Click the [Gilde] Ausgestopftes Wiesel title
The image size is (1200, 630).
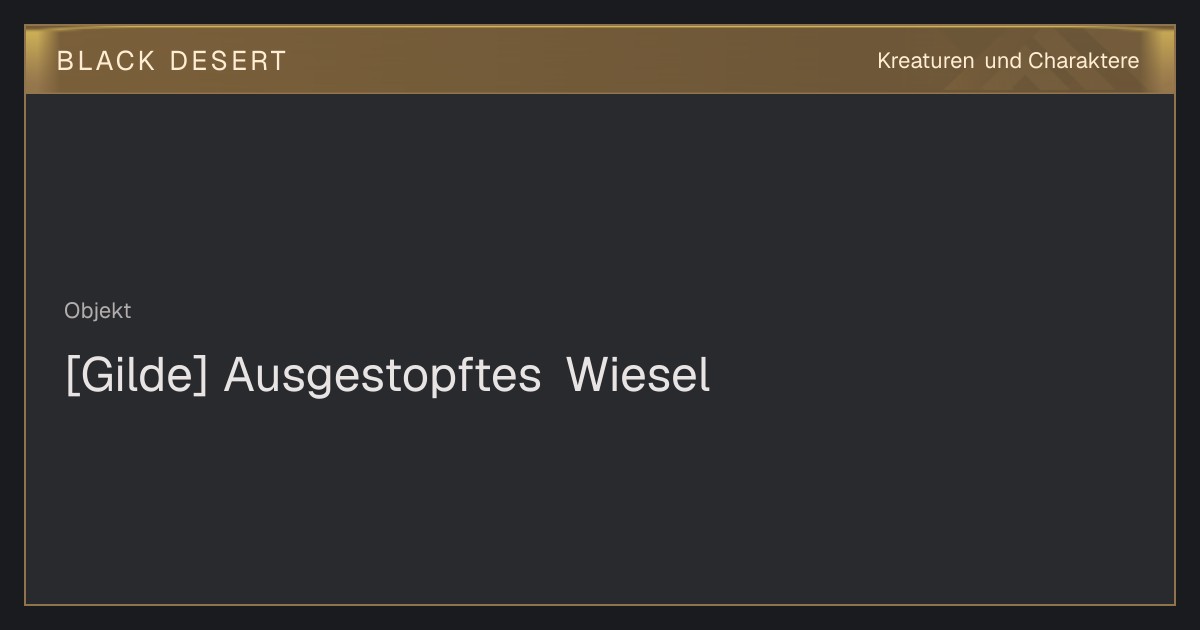[387, 377]
